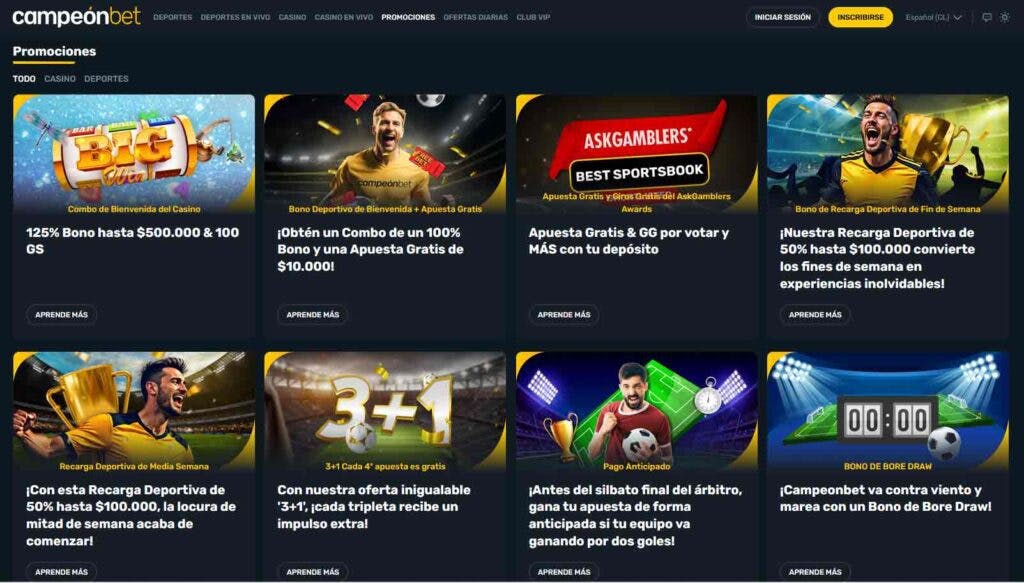Switch to the CASINO promotions tab

(60, 78)
